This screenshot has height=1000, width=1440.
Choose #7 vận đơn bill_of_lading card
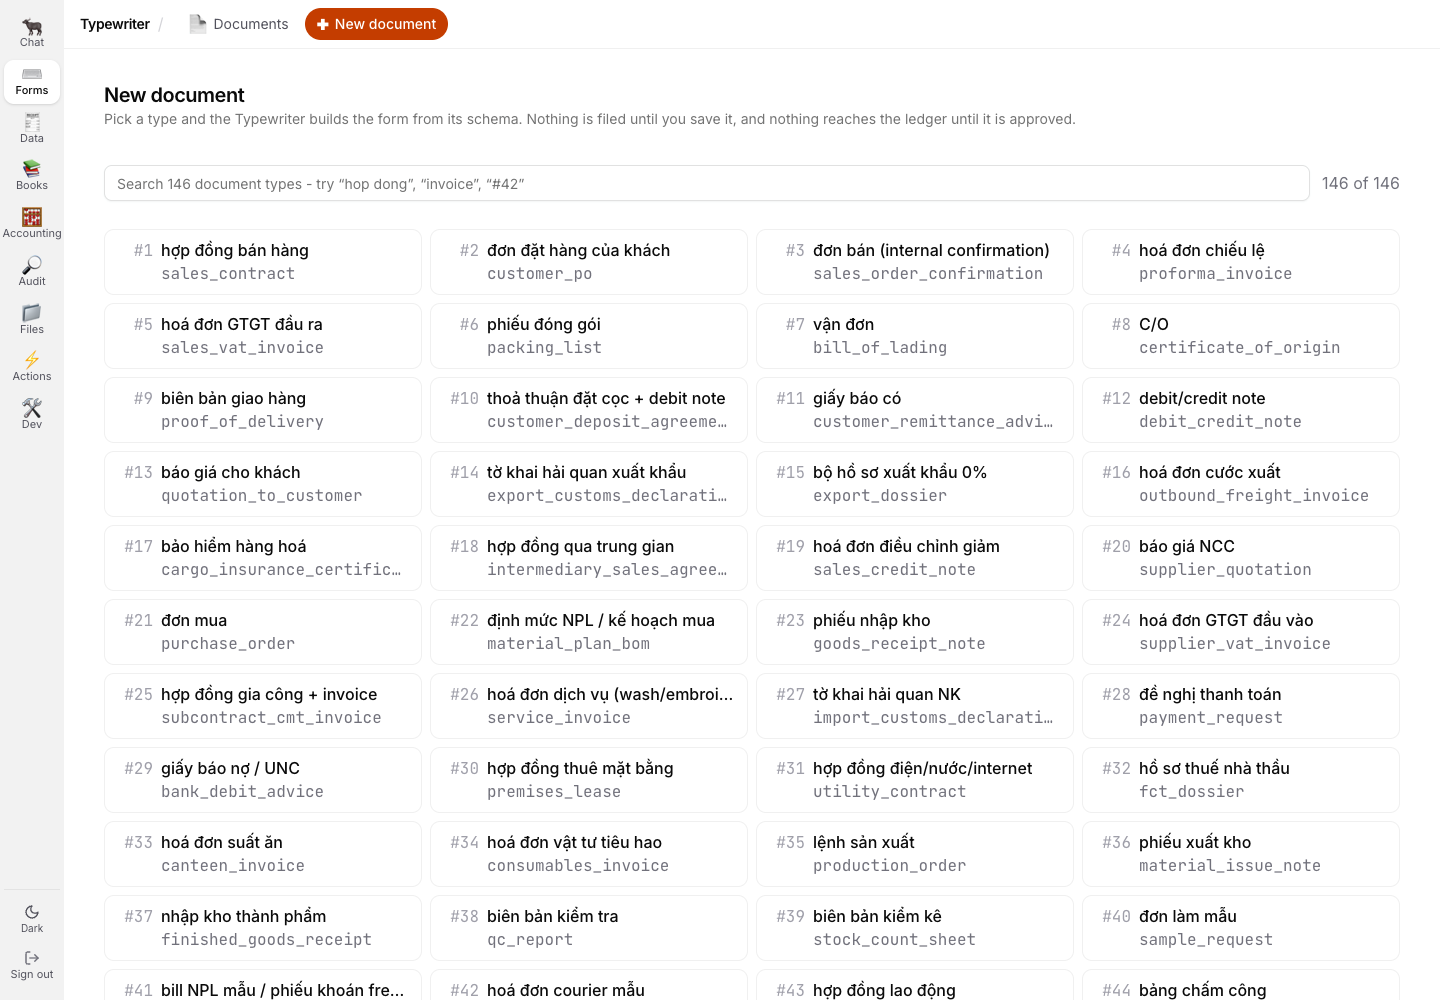[915, 336]
